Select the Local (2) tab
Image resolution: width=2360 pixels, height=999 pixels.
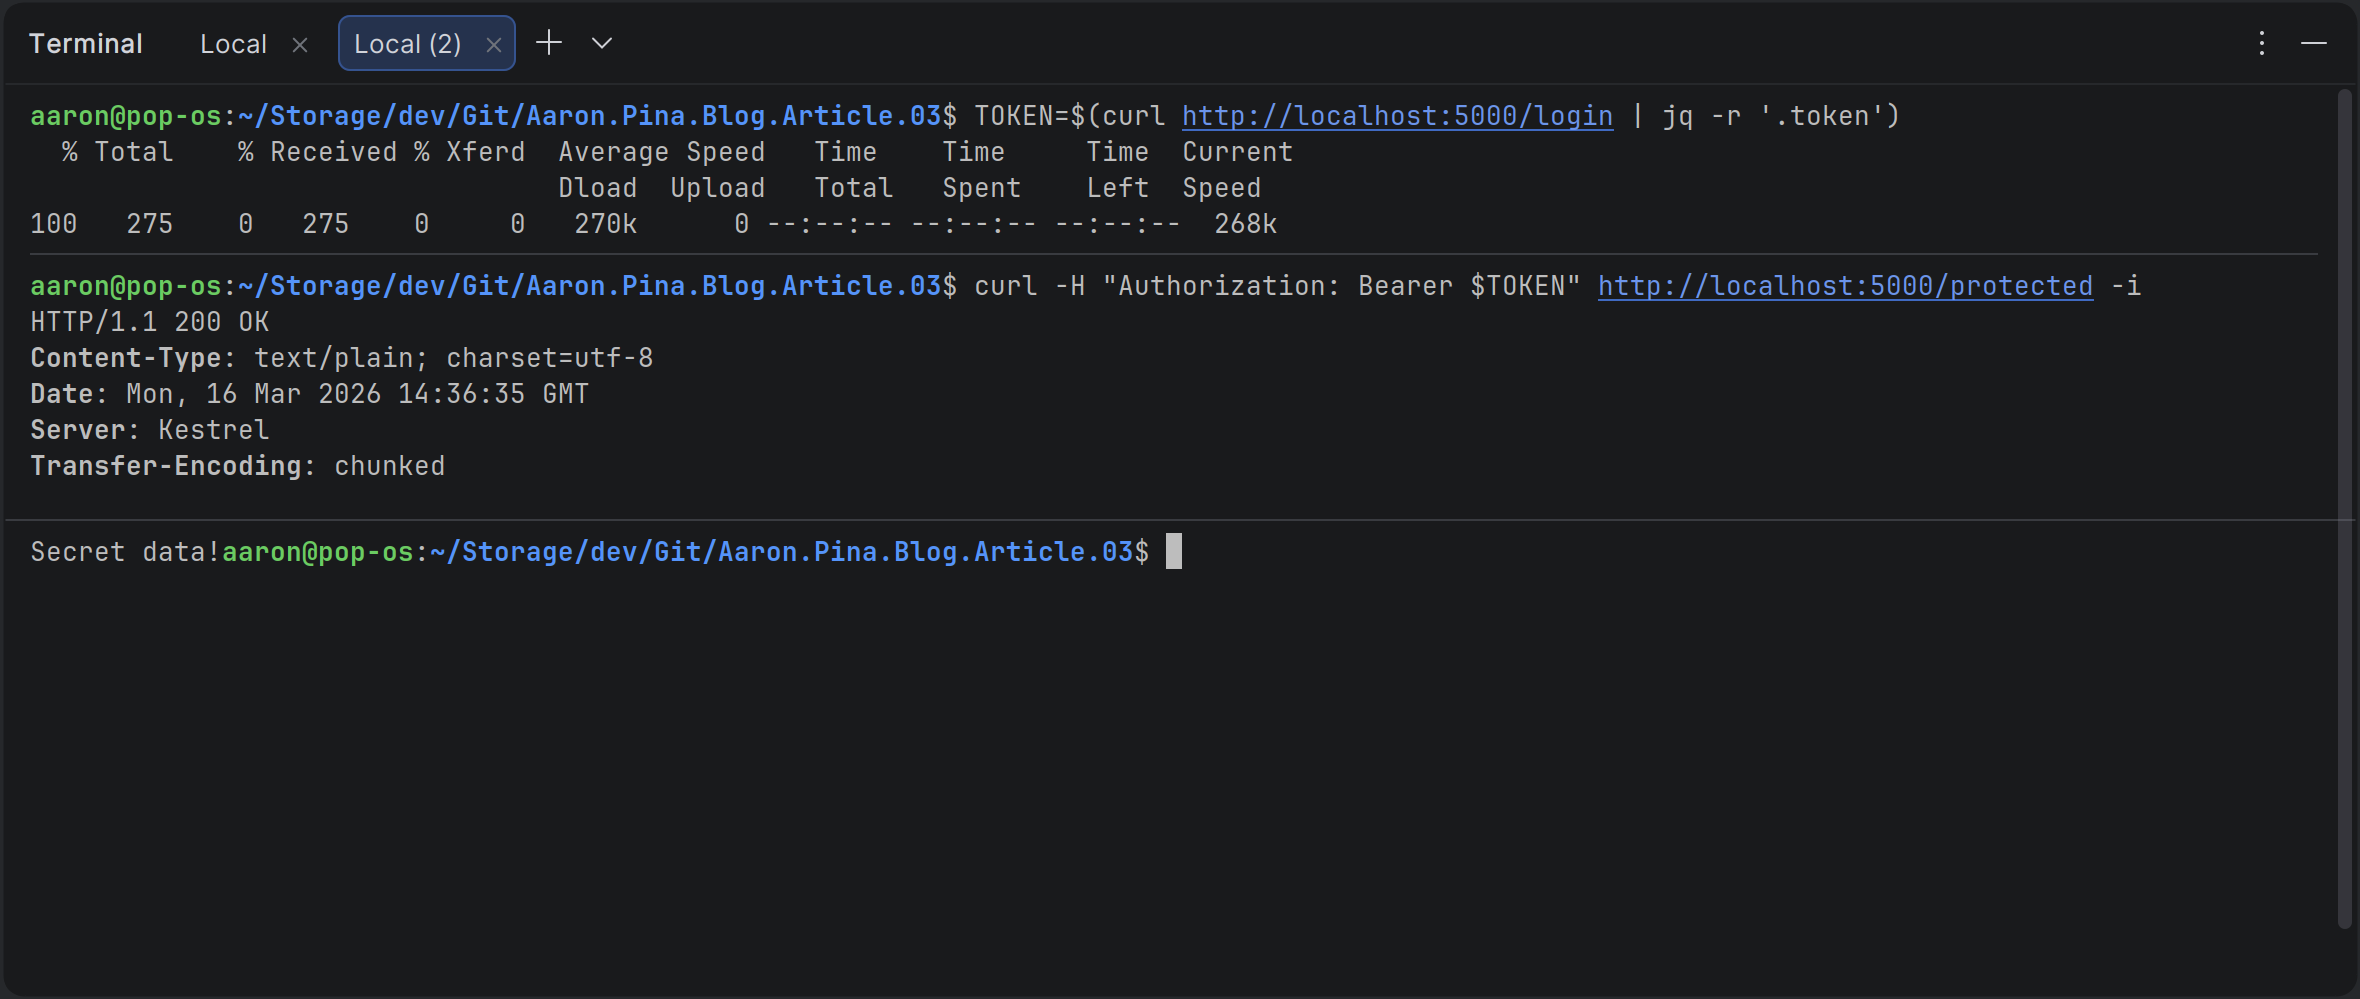click(x=407, y=44)
